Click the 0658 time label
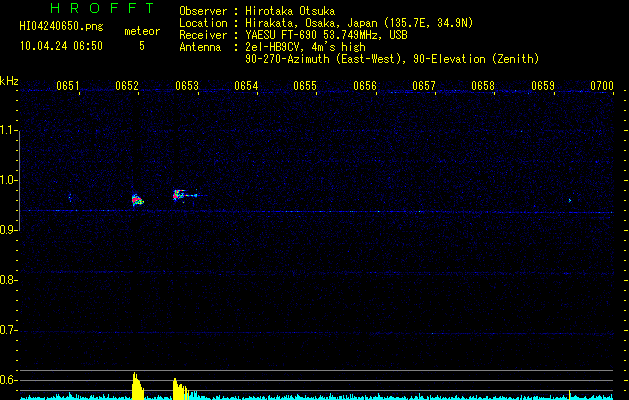The height and width of the screenshot is (400, 629). click(x=483, y=85)
